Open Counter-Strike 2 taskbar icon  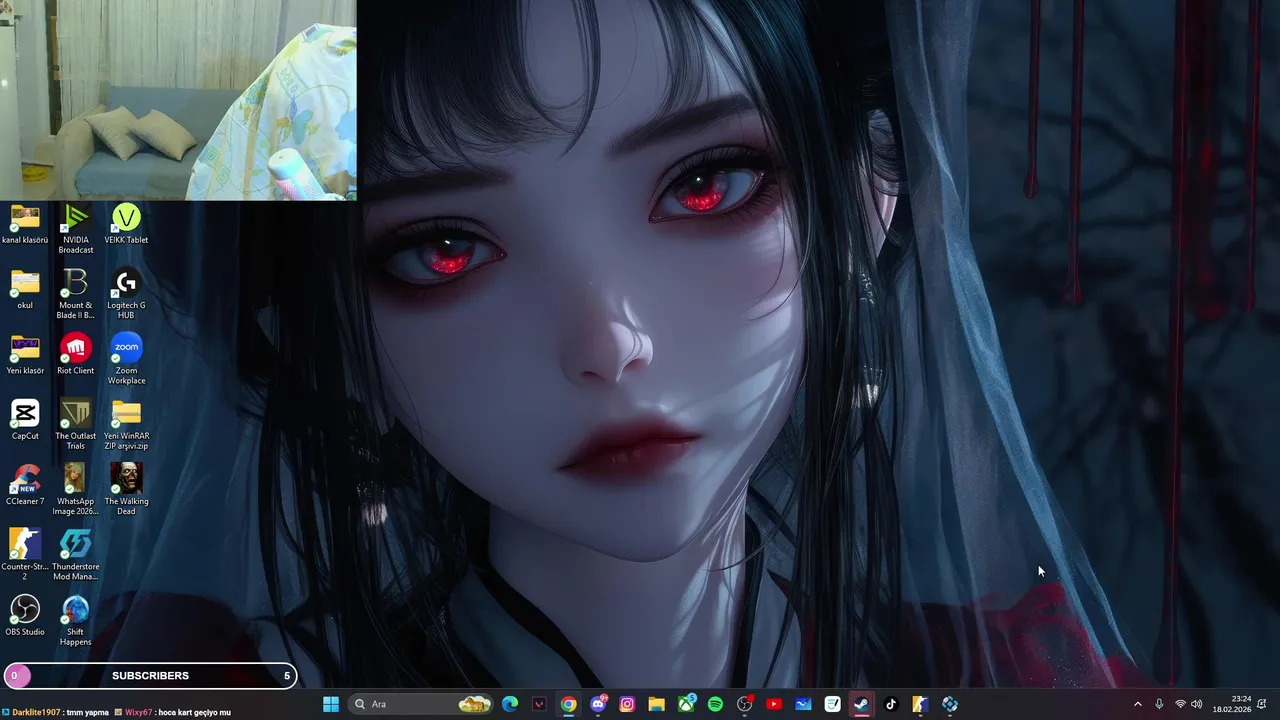920,704
